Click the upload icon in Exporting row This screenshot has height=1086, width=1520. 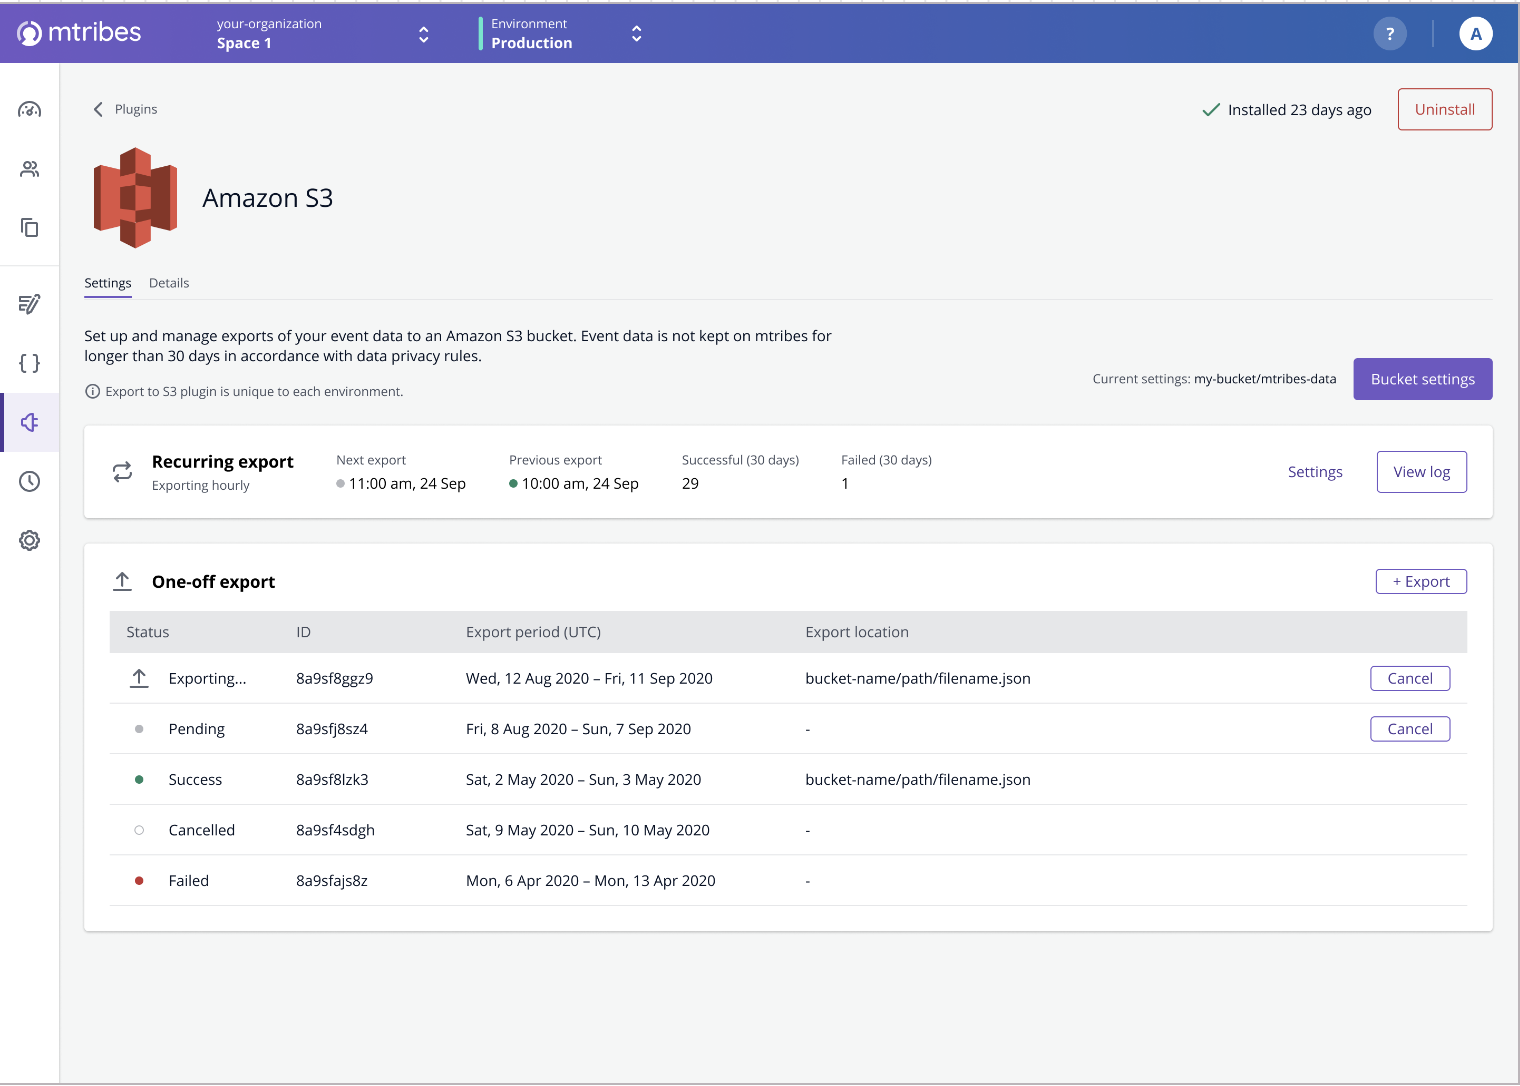(x=139, y=678)
